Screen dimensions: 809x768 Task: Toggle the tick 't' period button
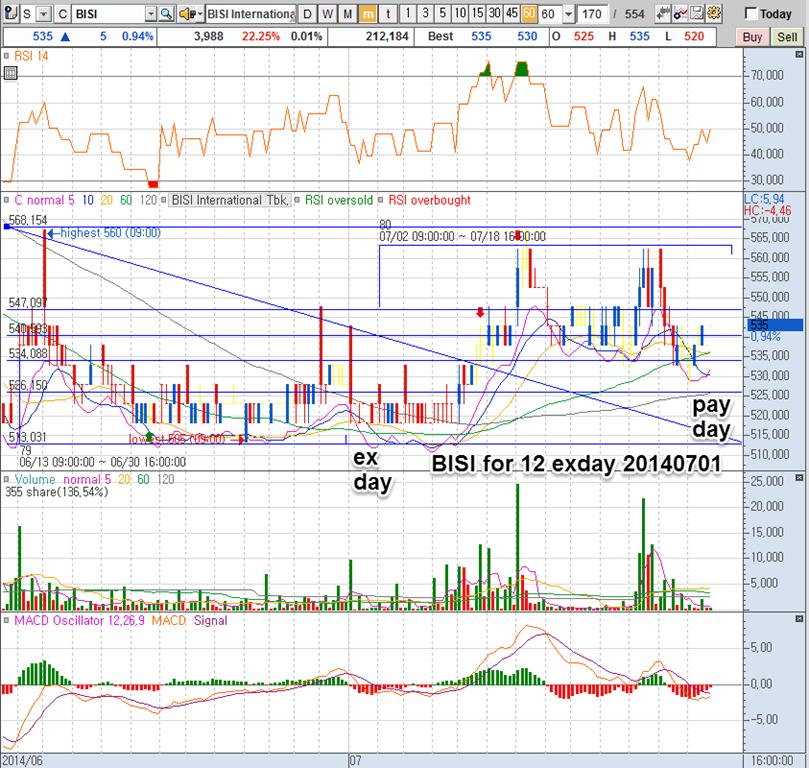coord(388,14)
